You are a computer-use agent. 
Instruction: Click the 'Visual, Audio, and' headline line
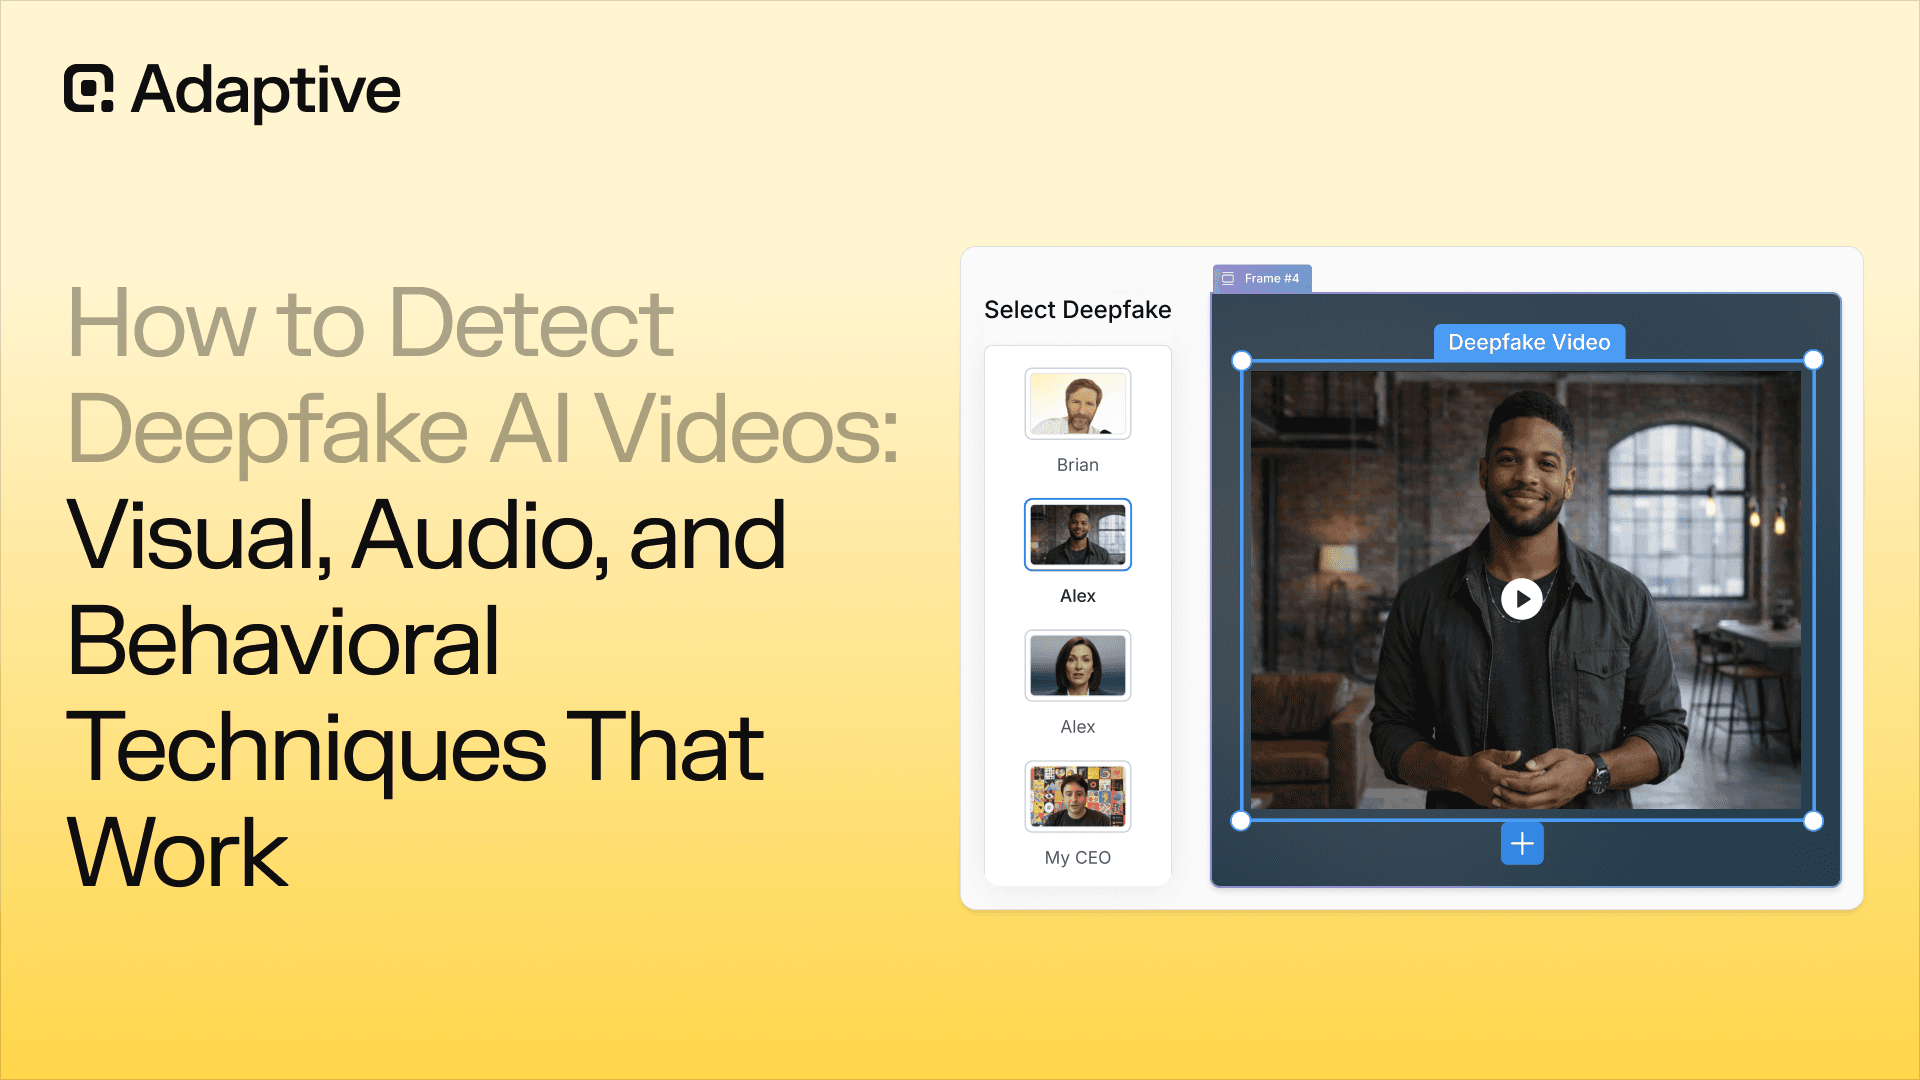point(427,537)
